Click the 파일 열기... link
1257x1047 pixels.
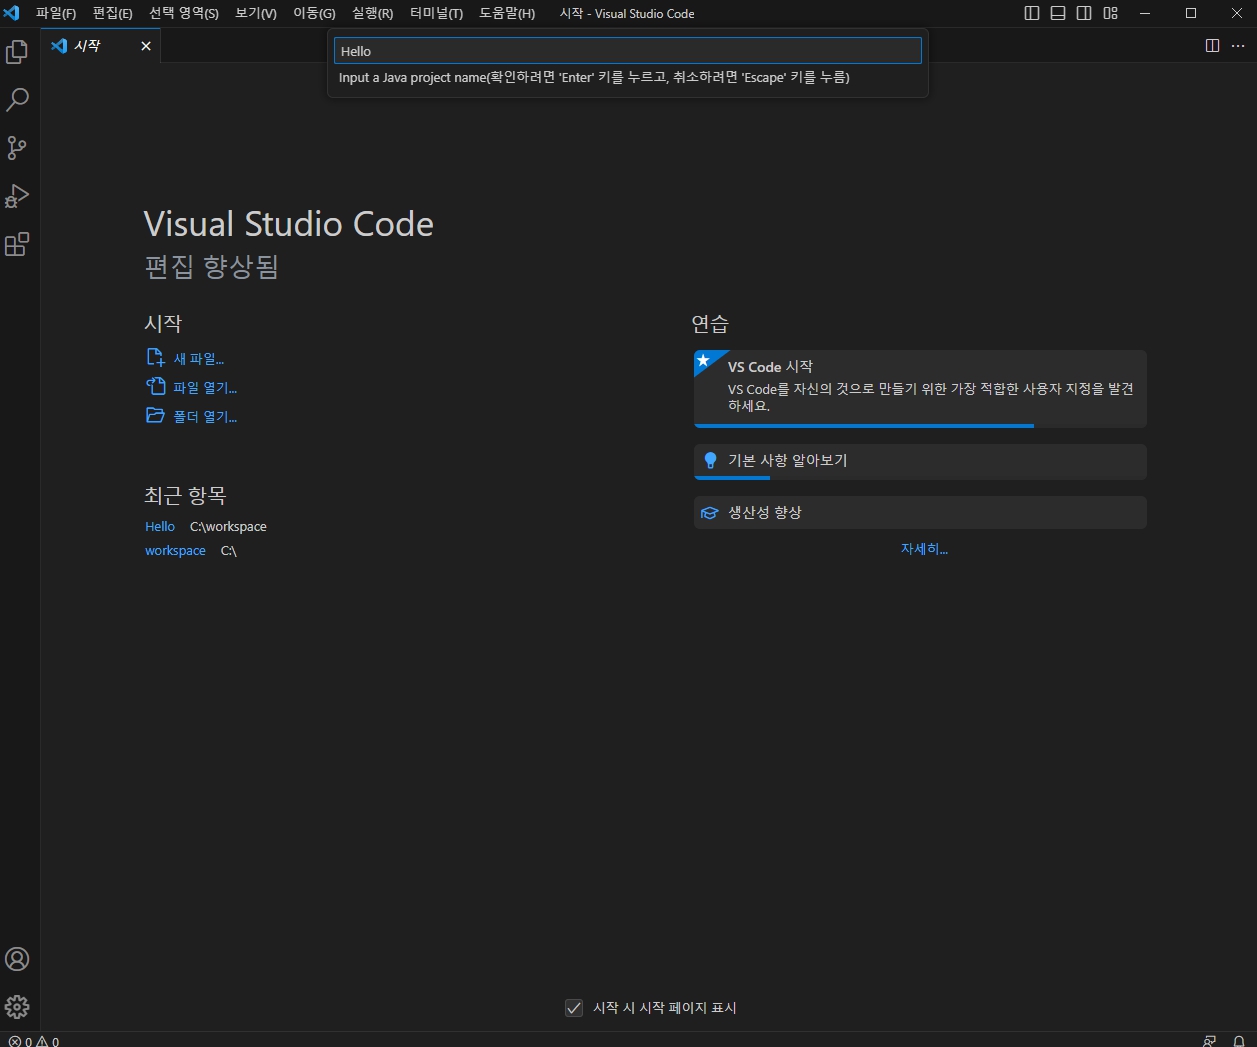[x=205, y=388]
